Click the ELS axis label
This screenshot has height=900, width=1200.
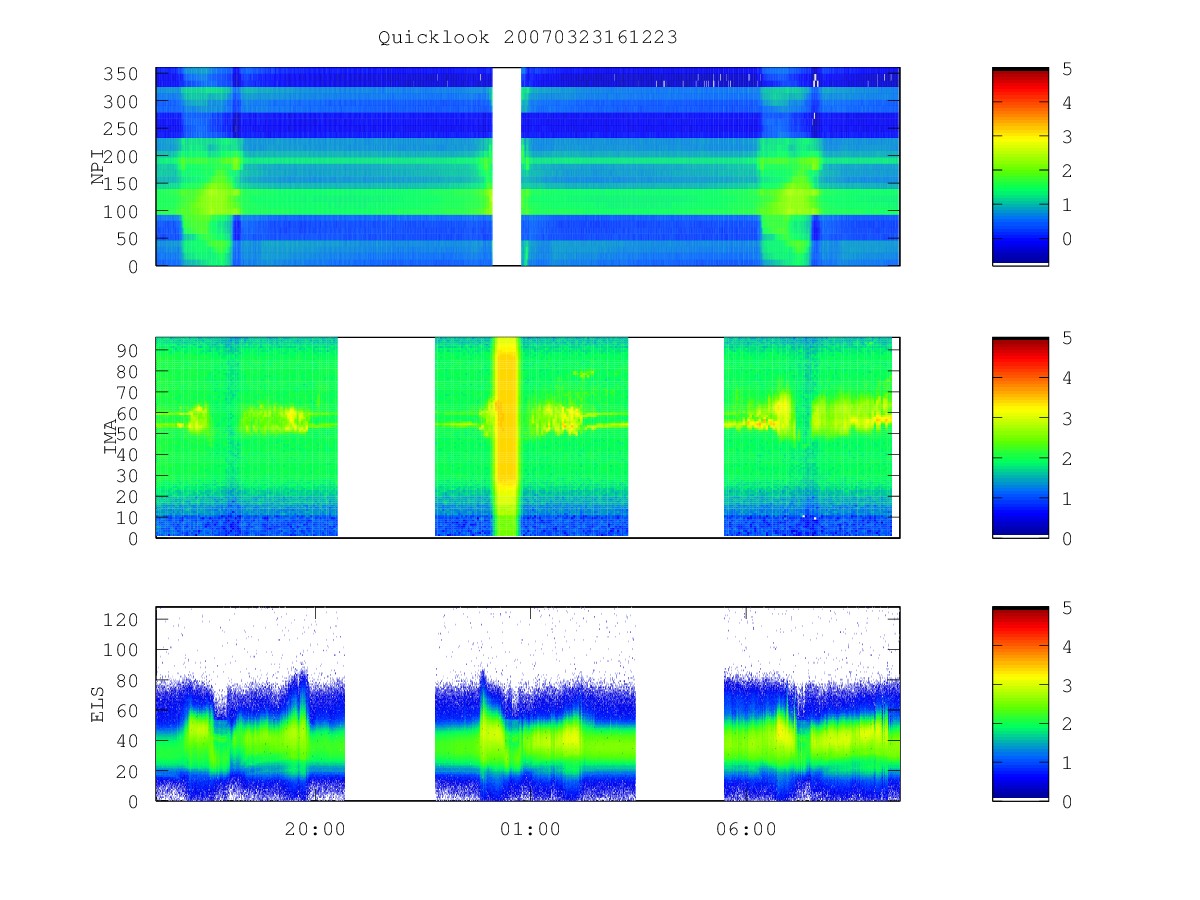point(98,704)
